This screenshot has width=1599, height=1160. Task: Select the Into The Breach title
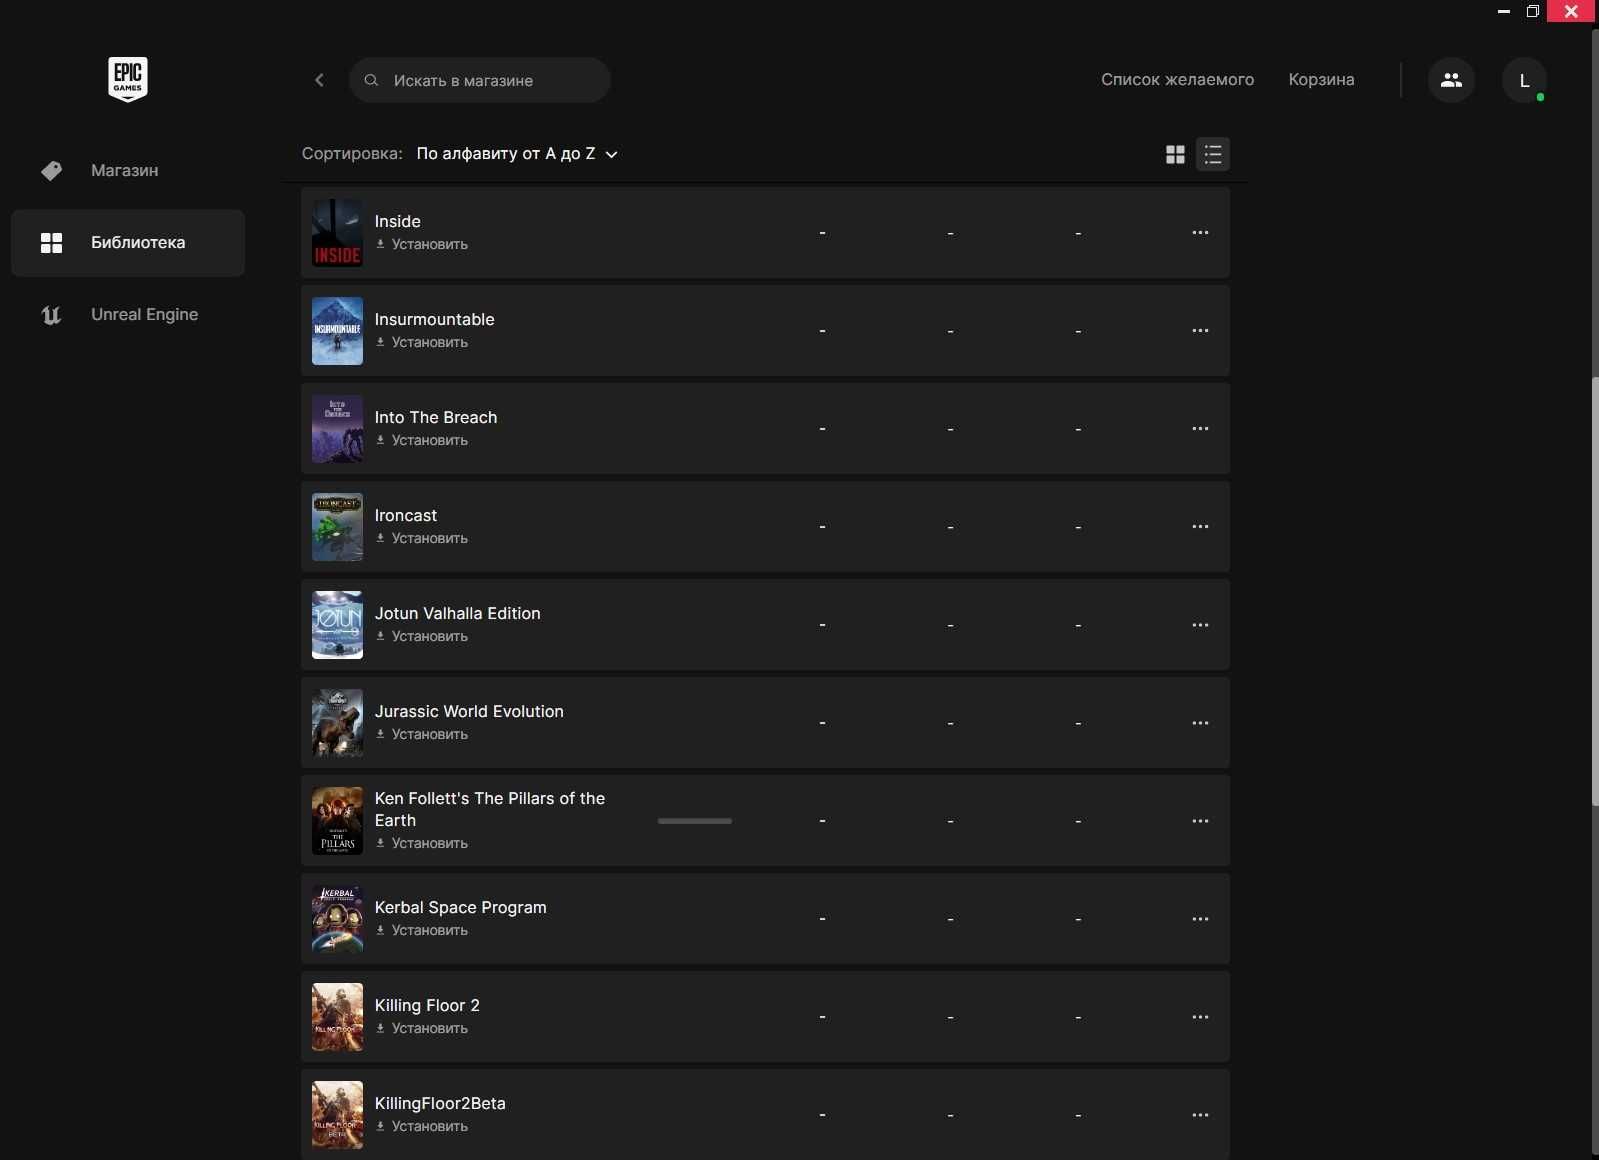point(436,418)
